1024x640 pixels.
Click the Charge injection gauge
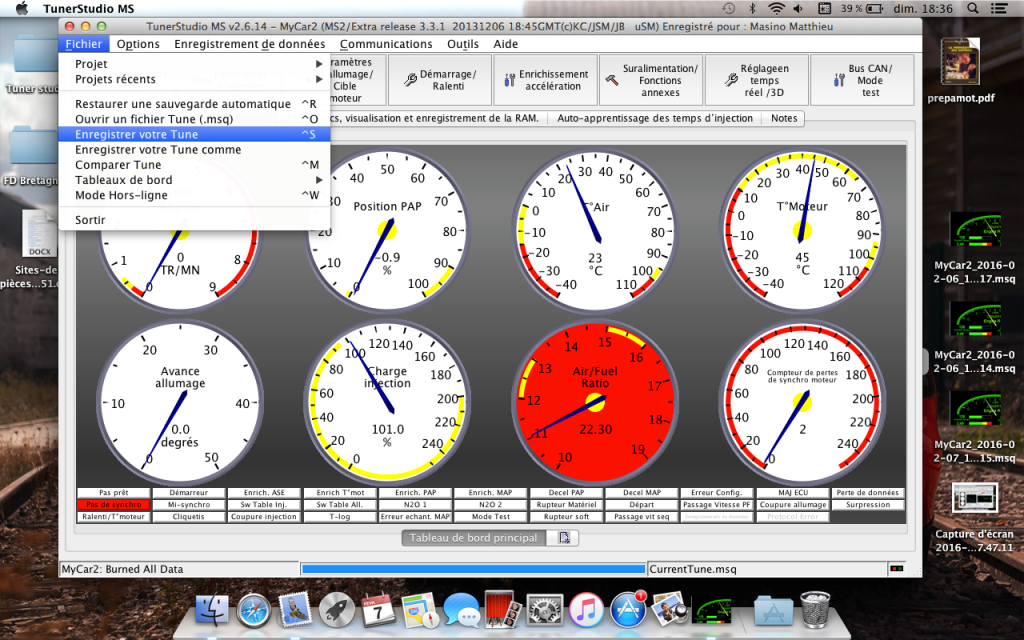tap(387, 402)
